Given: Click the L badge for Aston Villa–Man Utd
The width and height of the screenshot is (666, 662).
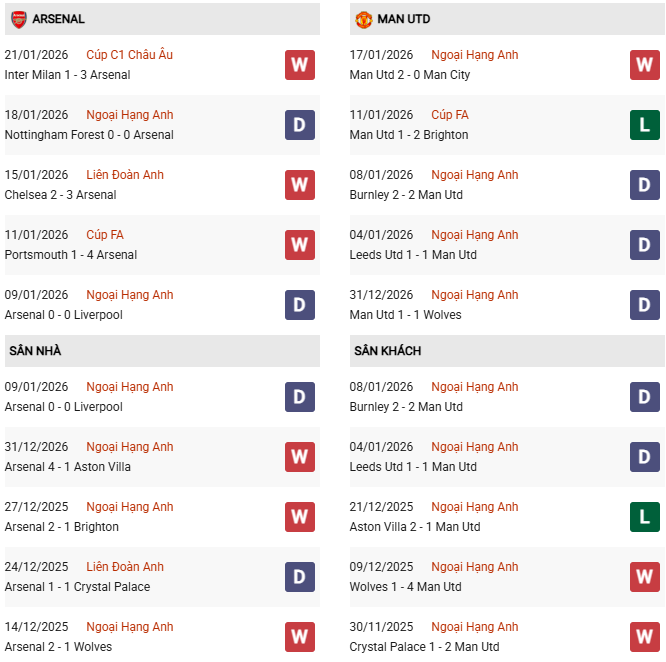Looking at the screenshot, I should pyautogui.click(x=645, y=517).
